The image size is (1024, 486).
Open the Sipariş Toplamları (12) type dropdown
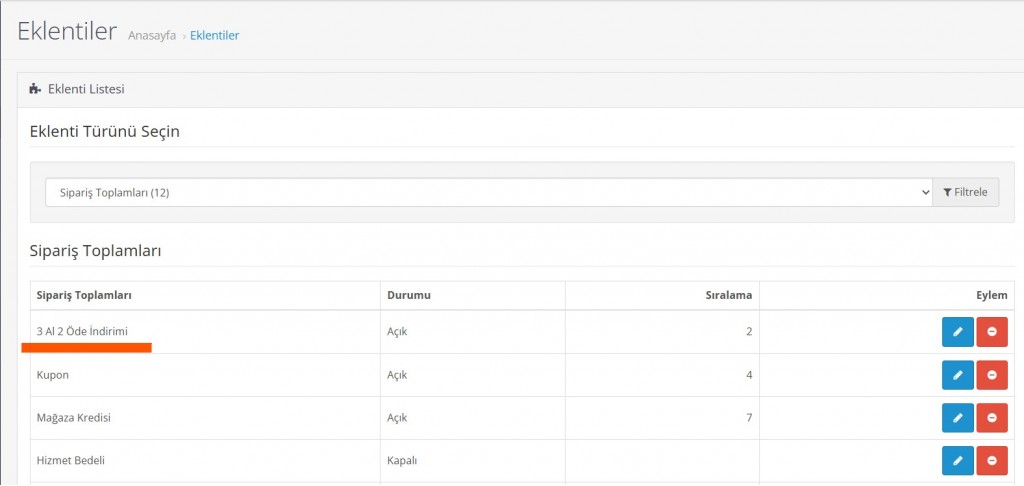(x=488, y=192)
